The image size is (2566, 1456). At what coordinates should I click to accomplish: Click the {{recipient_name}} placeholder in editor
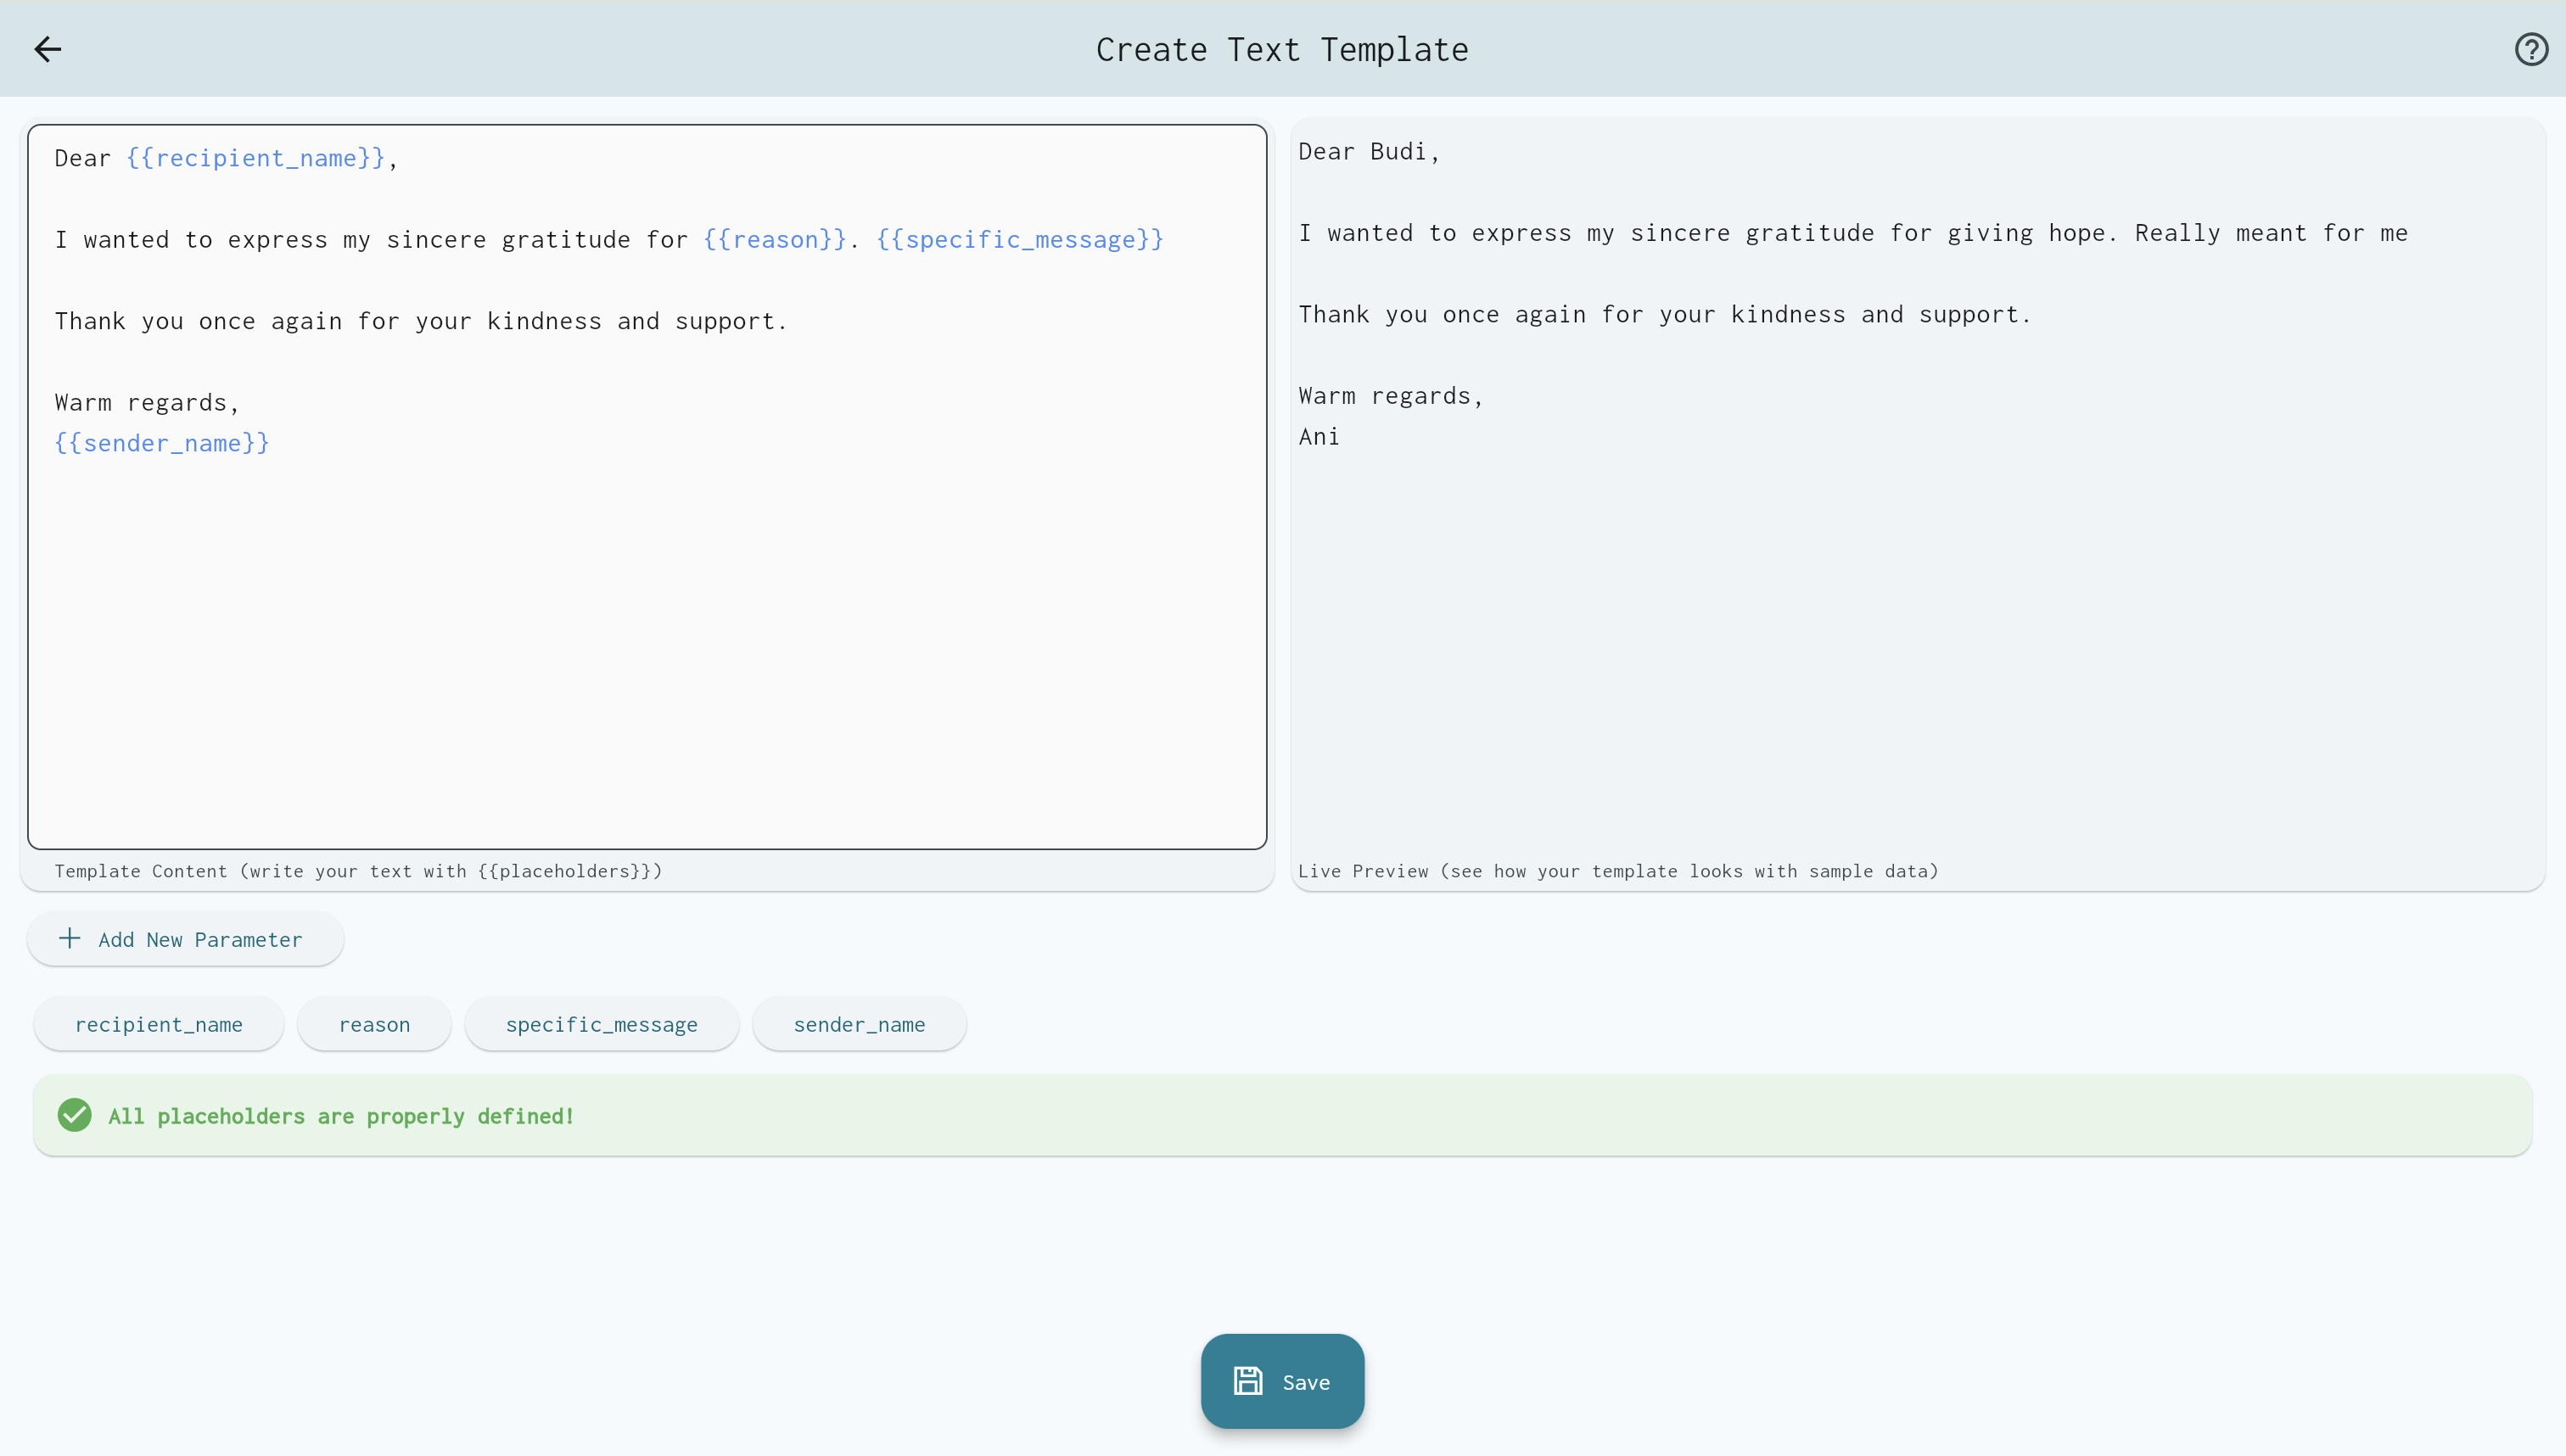coord(256,158)
